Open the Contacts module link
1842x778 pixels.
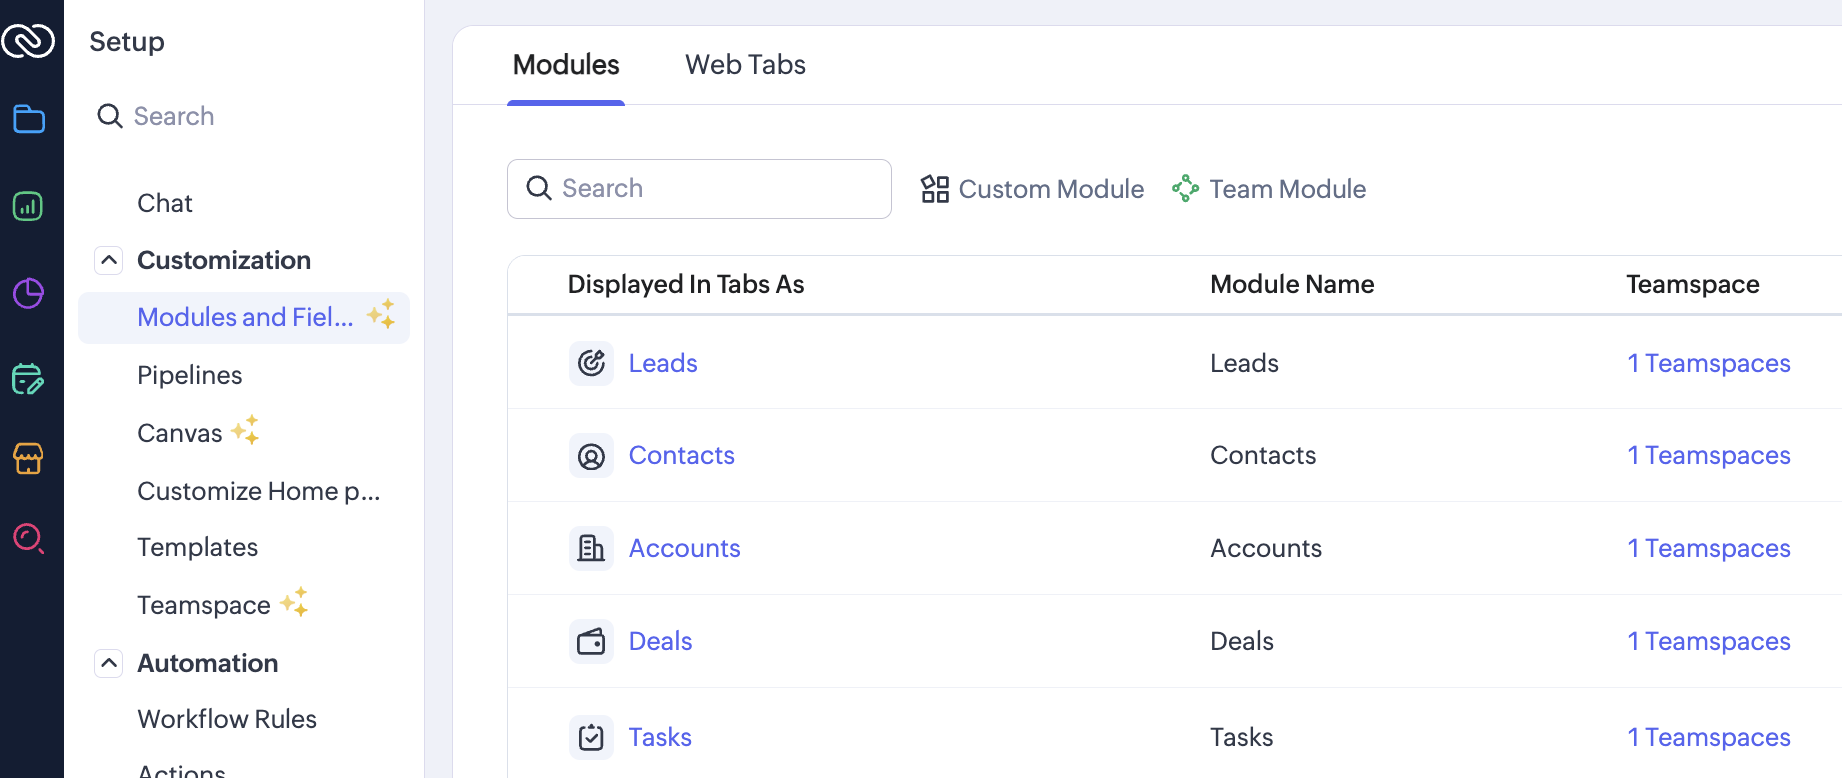(681, 456)
